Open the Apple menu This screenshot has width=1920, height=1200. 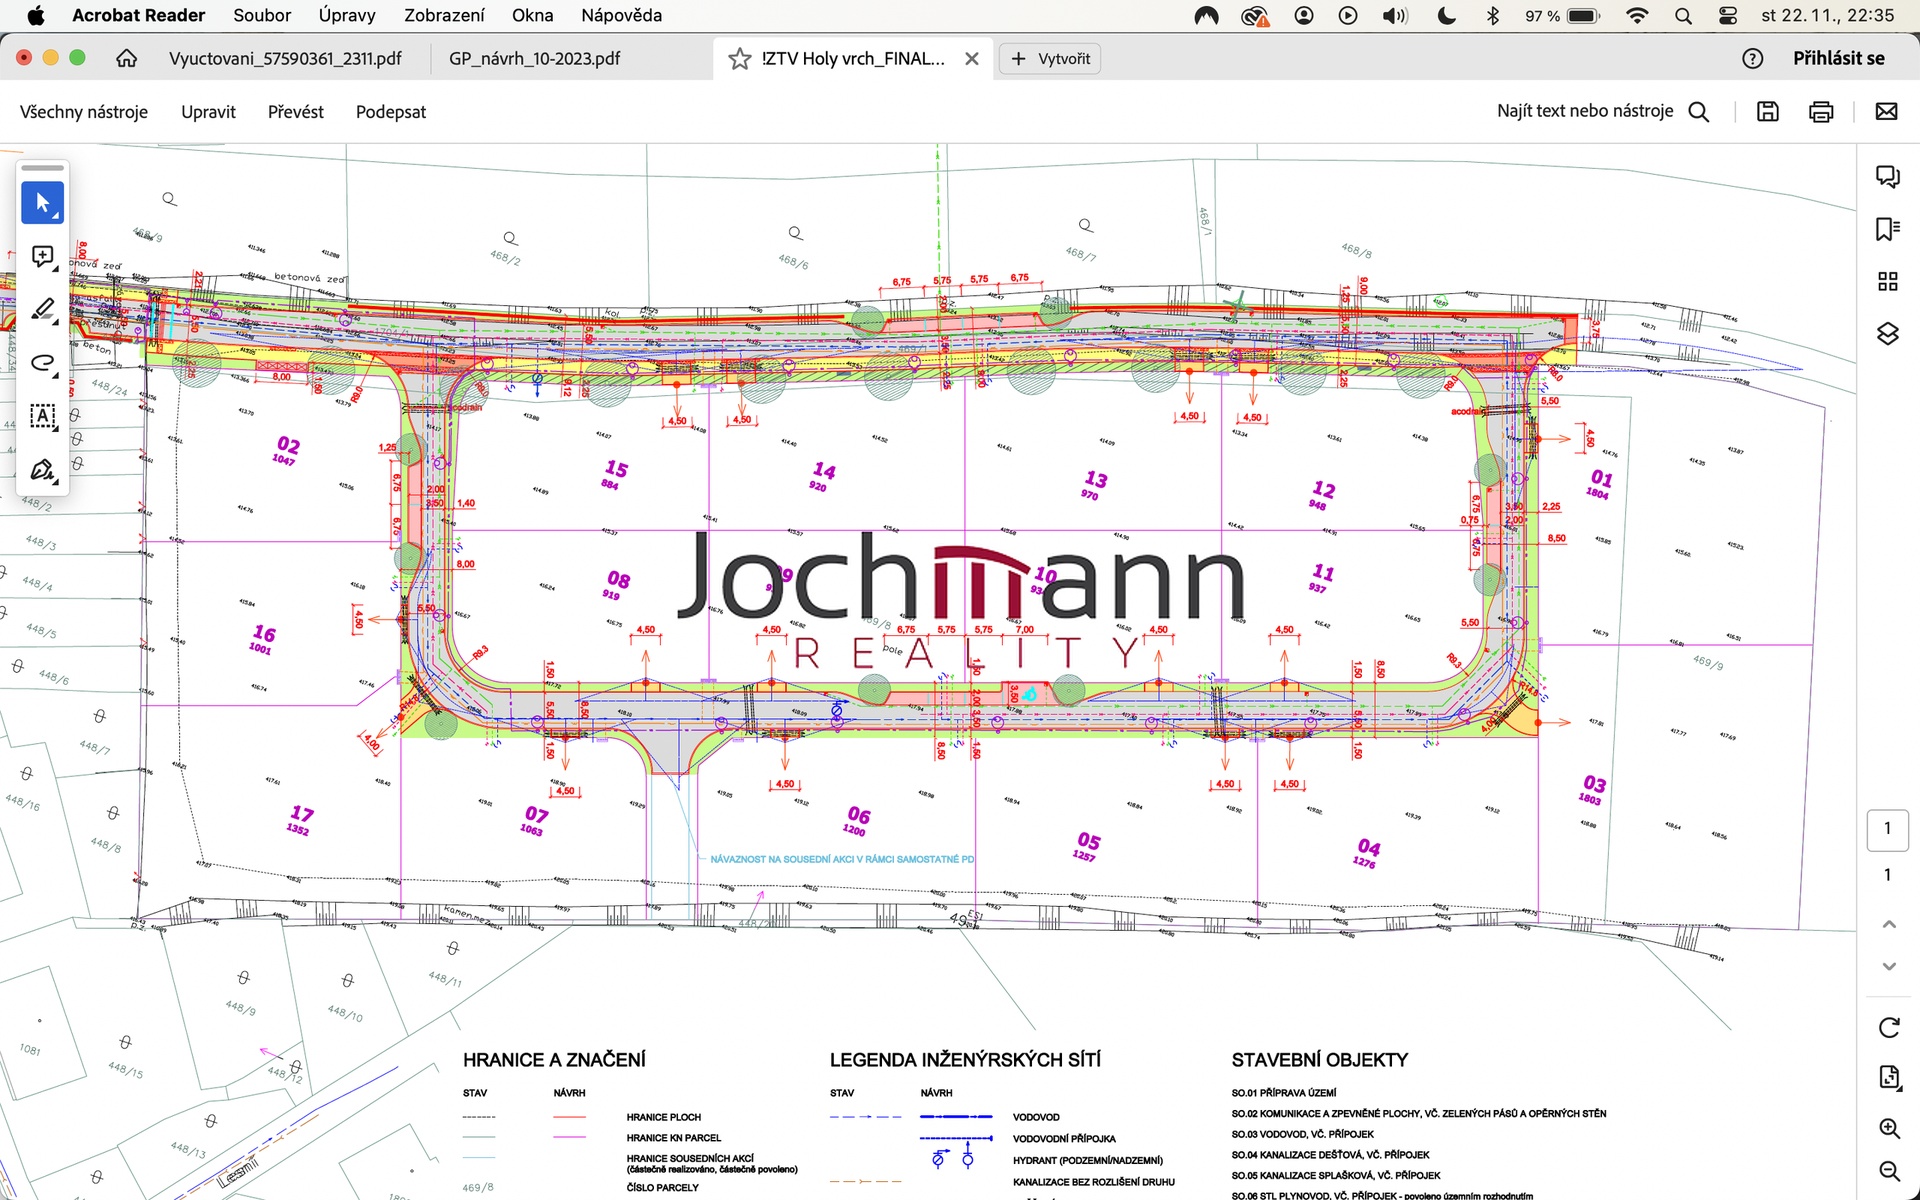35,15
